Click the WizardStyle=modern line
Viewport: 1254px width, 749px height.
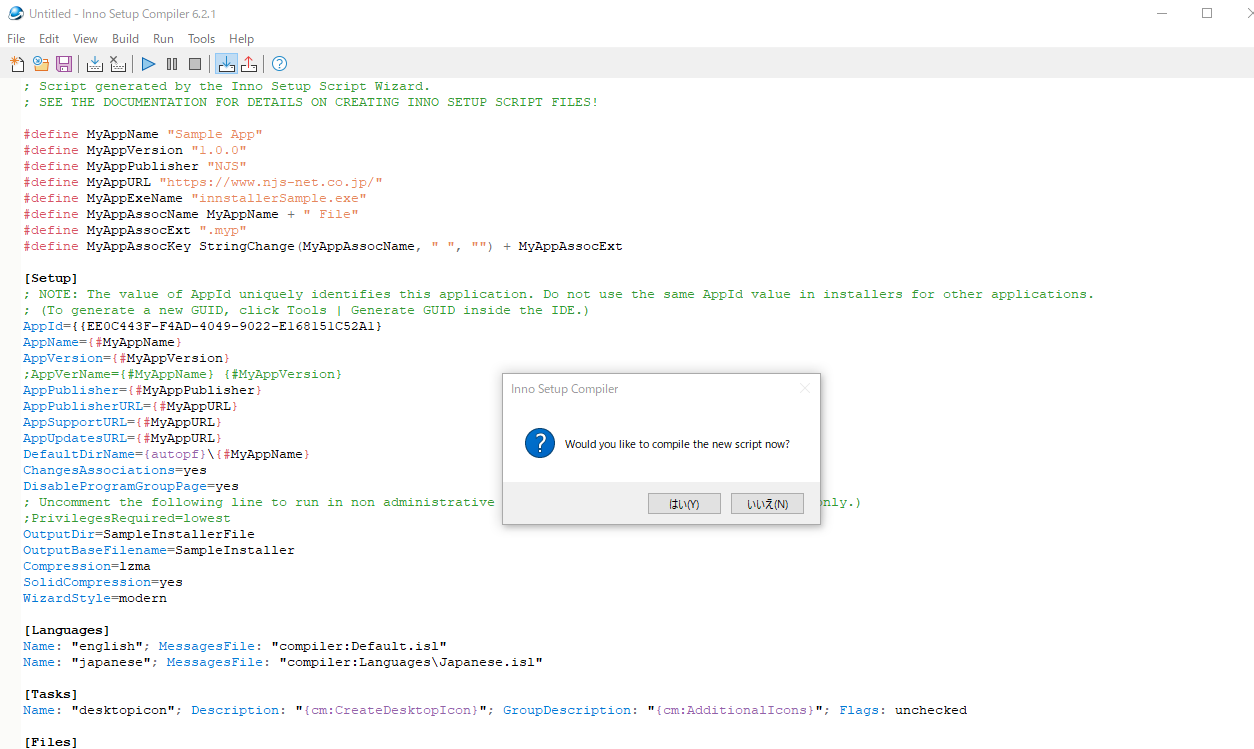pyautogui.click(x=95, y=598)
